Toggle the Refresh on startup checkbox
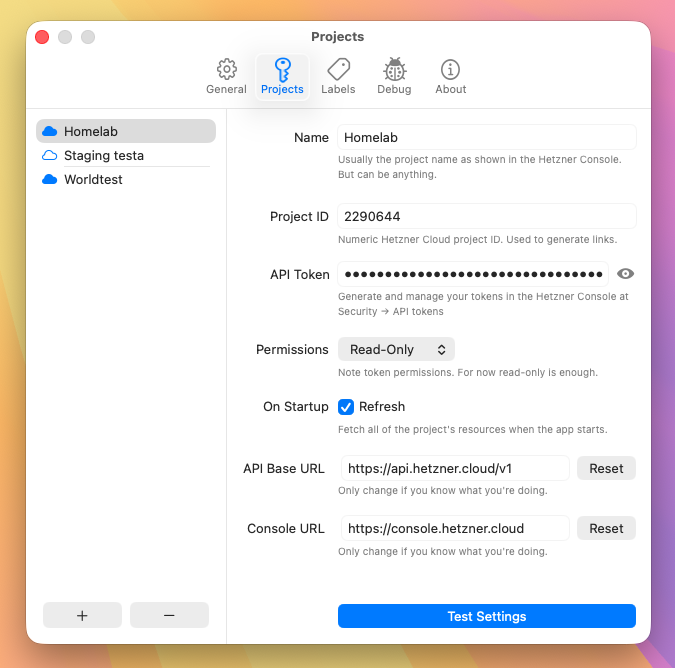Viewport: 675px width, 668px height. (x=346, y=407)
